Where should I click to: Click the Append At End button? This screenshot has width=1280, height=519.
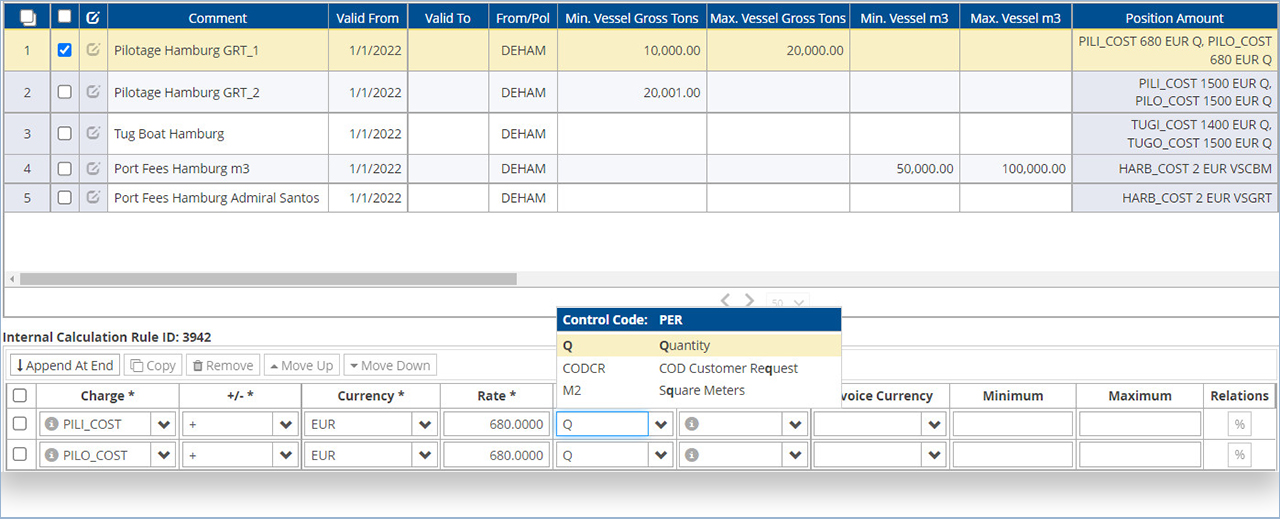click(x=64, y=365)
